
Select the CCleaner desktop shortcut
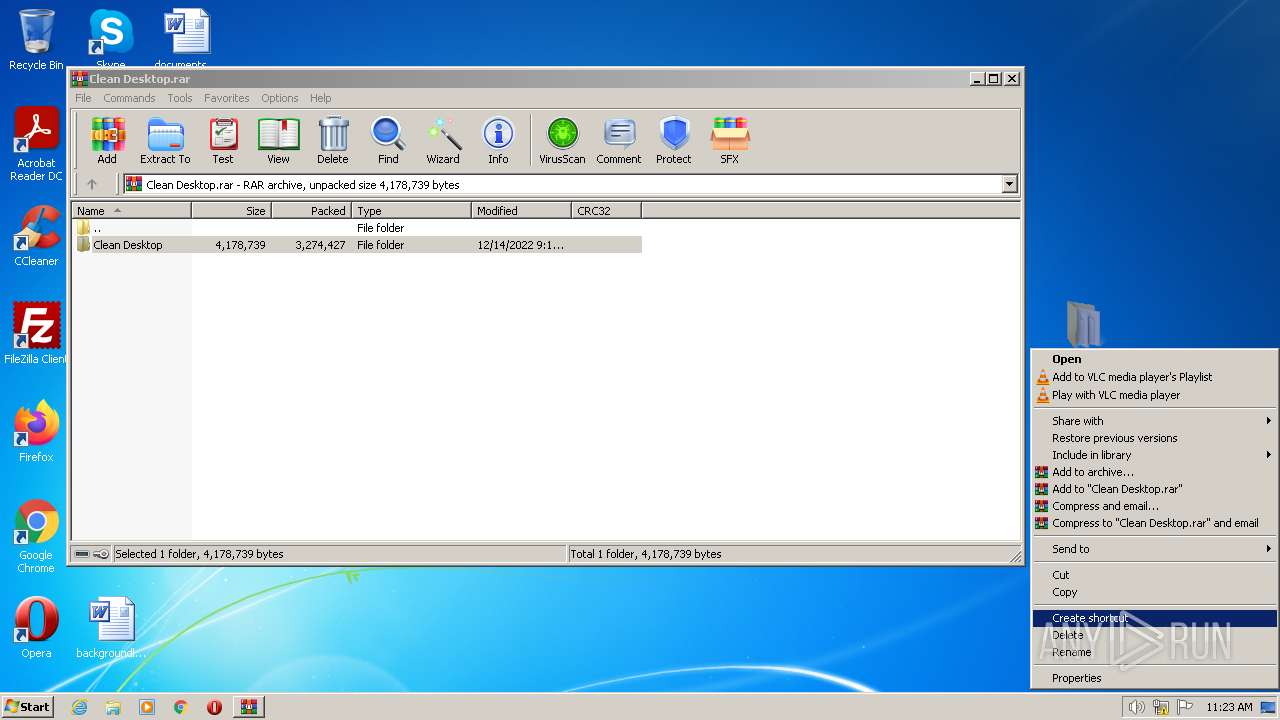pyautogui.click(x=36, y=236)
